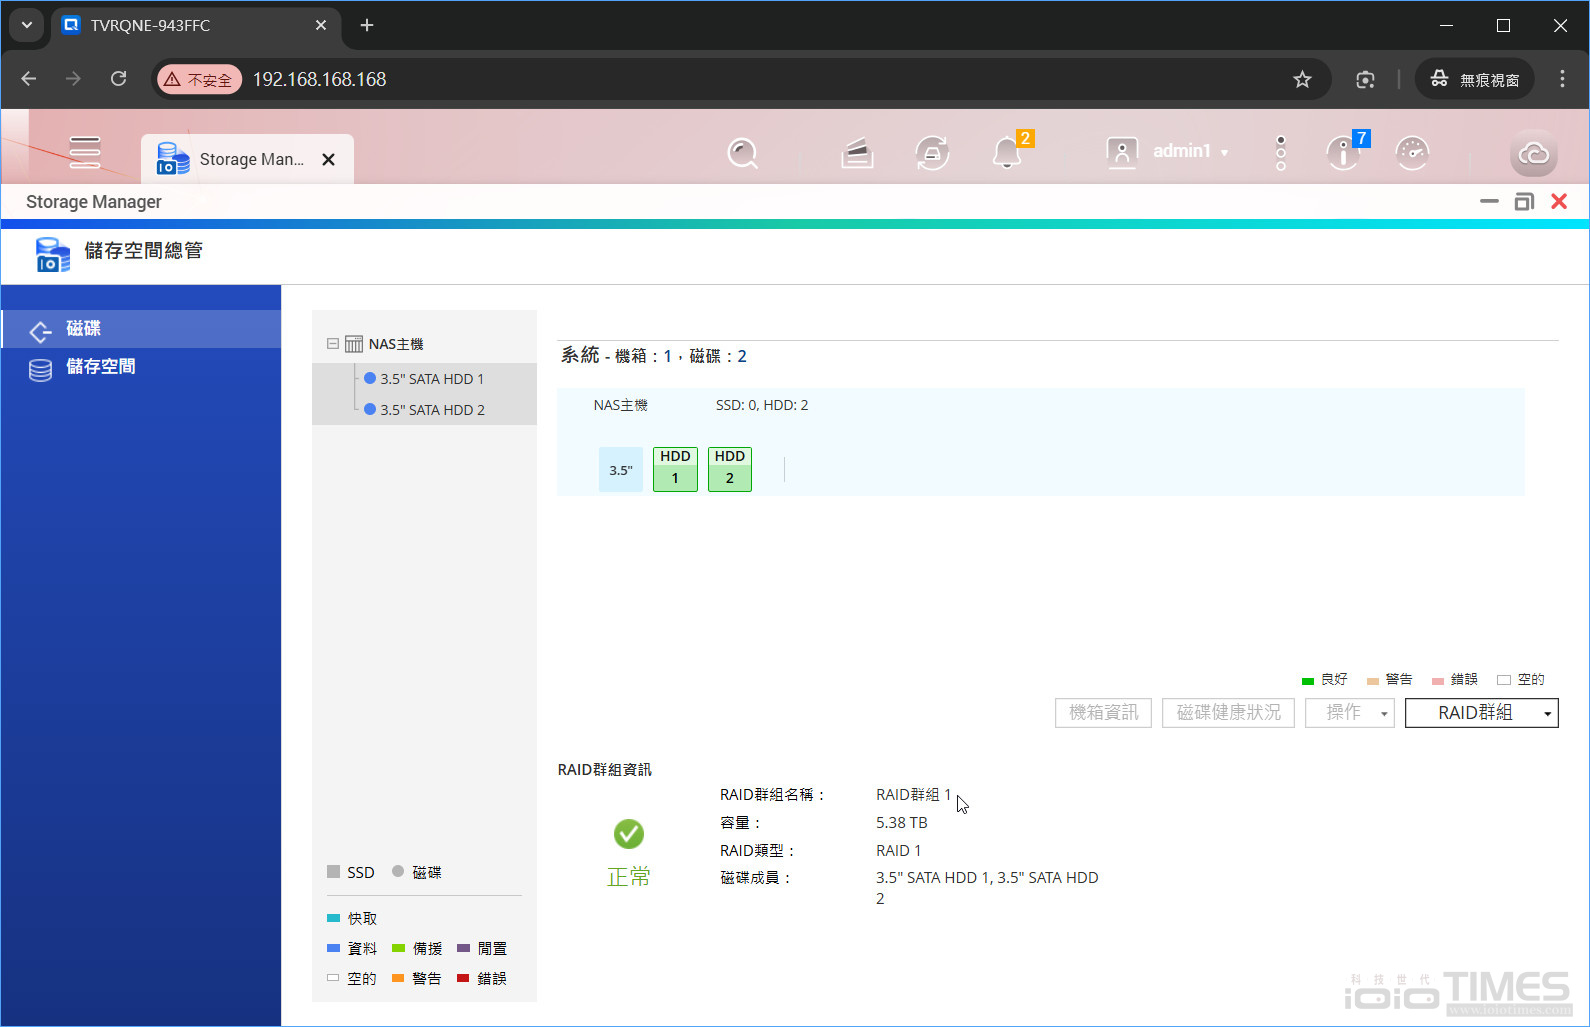Select the 磁碟 sidebar item
This screenshot has height=1027, width=1590.
[x=141, y=328]
